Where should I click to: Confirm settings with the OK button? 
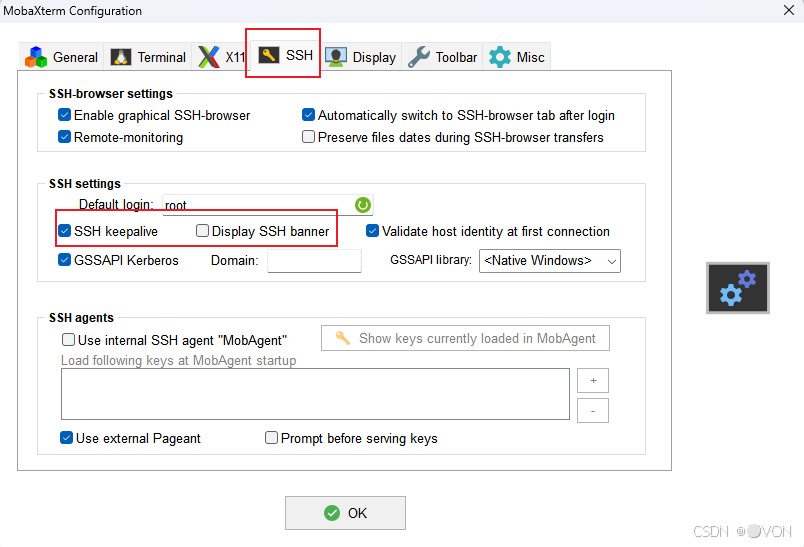point(345,513)
